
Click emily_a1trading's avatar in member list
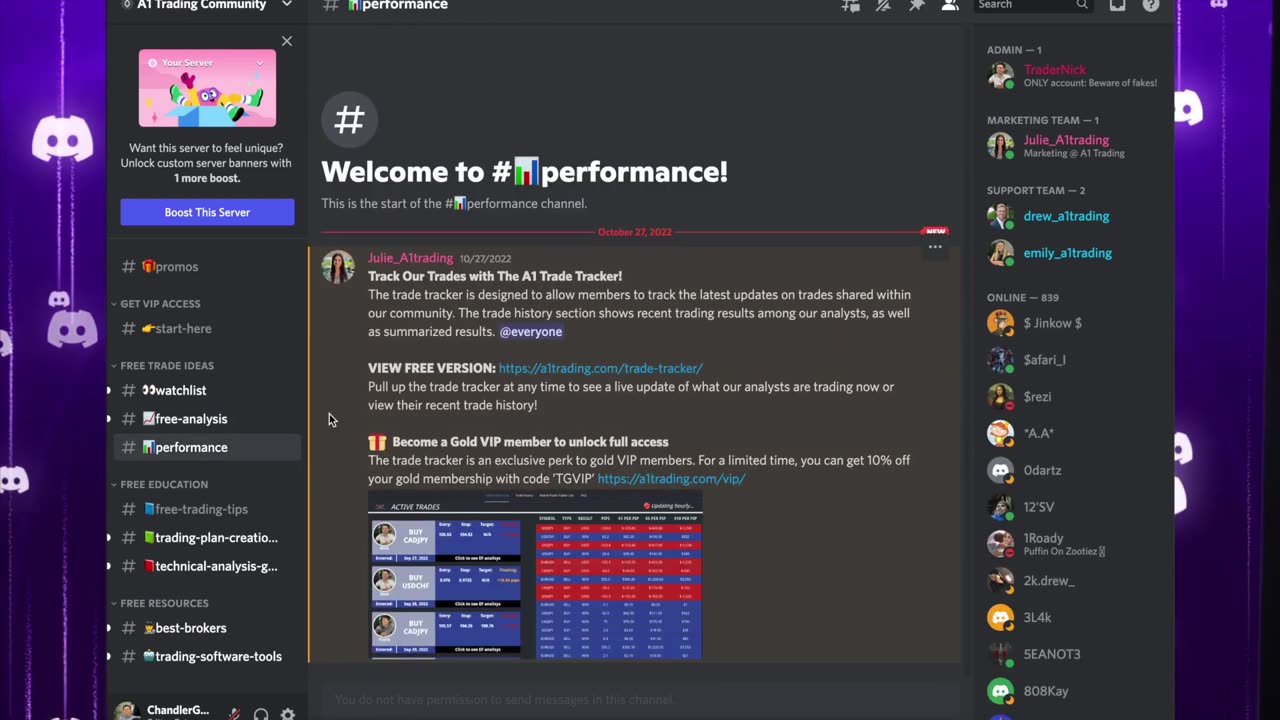1000,253
